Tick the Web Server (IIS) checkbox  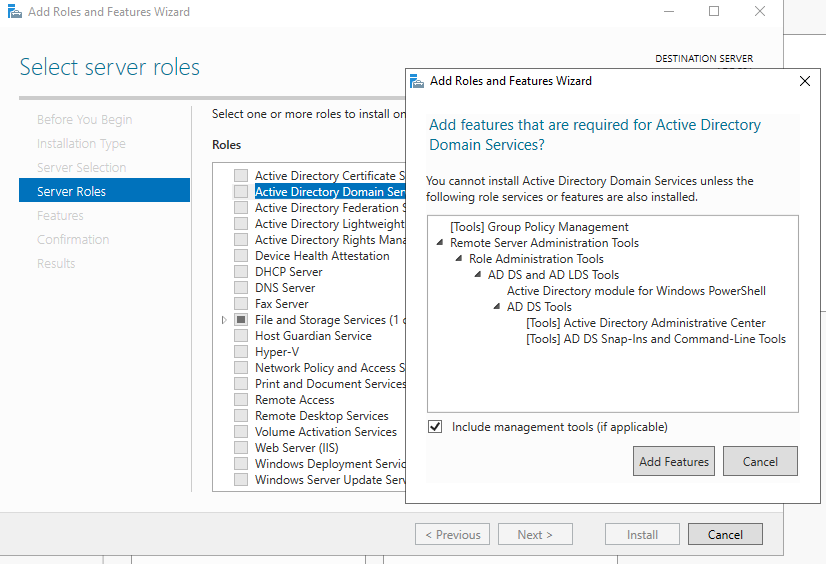point(241,448)
